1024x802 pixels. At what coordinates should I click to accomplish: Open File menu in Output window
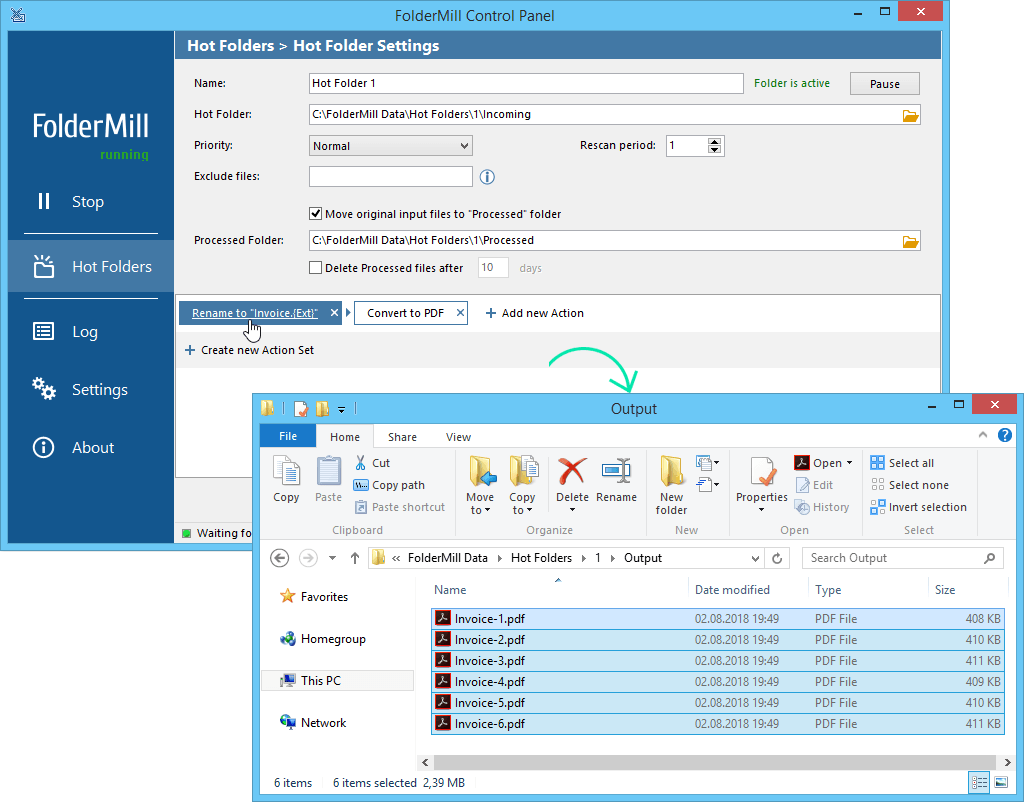288,436
